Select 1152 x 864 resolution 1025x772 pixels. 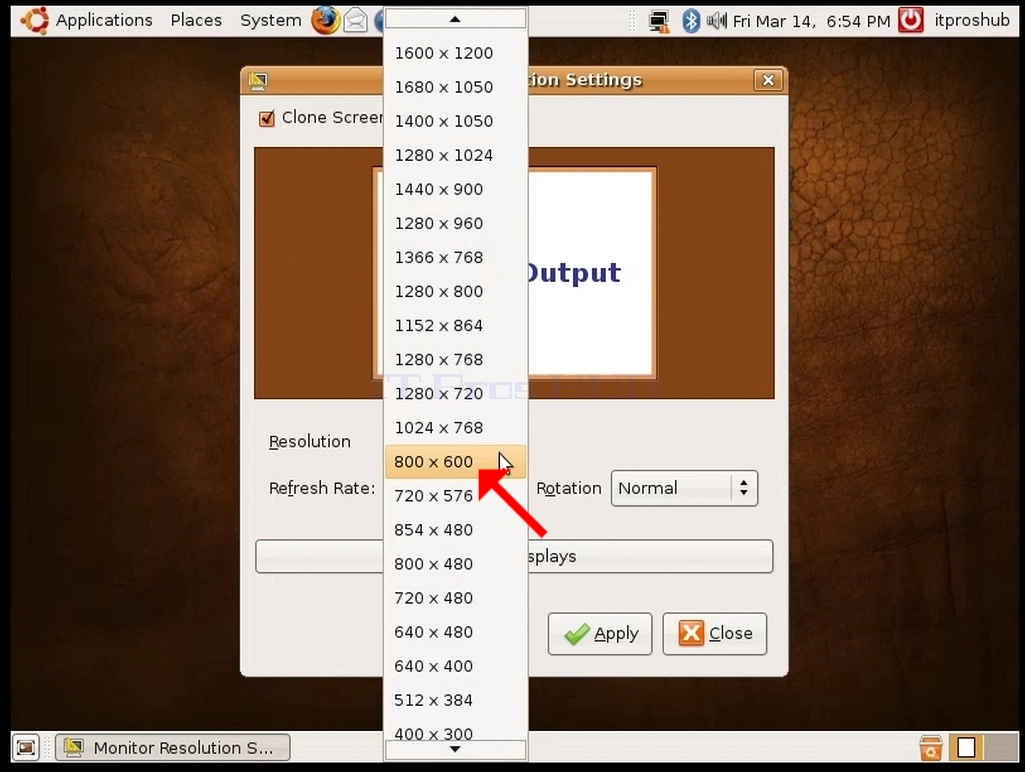455,325
